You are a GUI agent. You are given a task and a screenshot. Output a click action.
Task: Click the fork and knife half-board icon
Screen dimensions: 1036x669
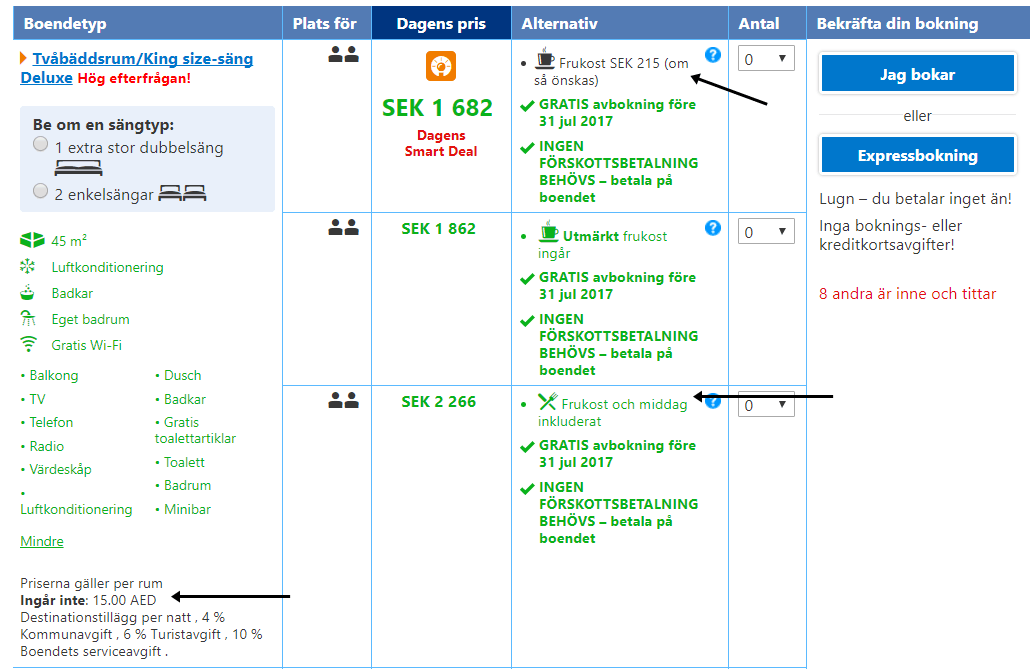coord(547,402)
